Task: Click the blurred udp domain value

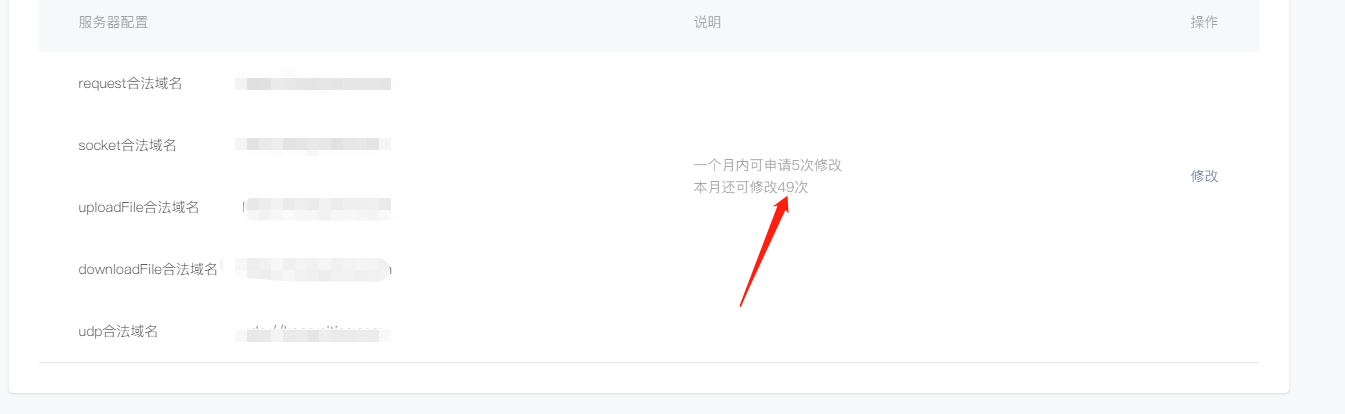Action: coord(313,332)
